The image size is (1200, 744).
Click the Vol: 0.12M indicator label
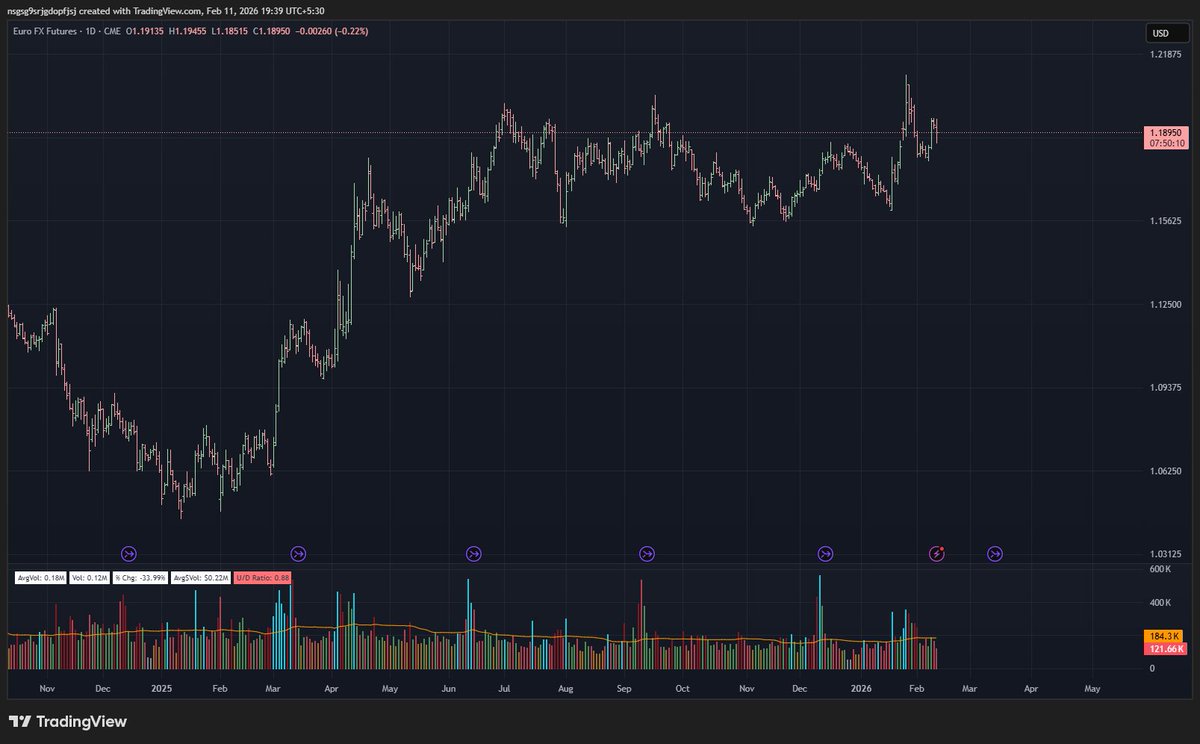90,578
